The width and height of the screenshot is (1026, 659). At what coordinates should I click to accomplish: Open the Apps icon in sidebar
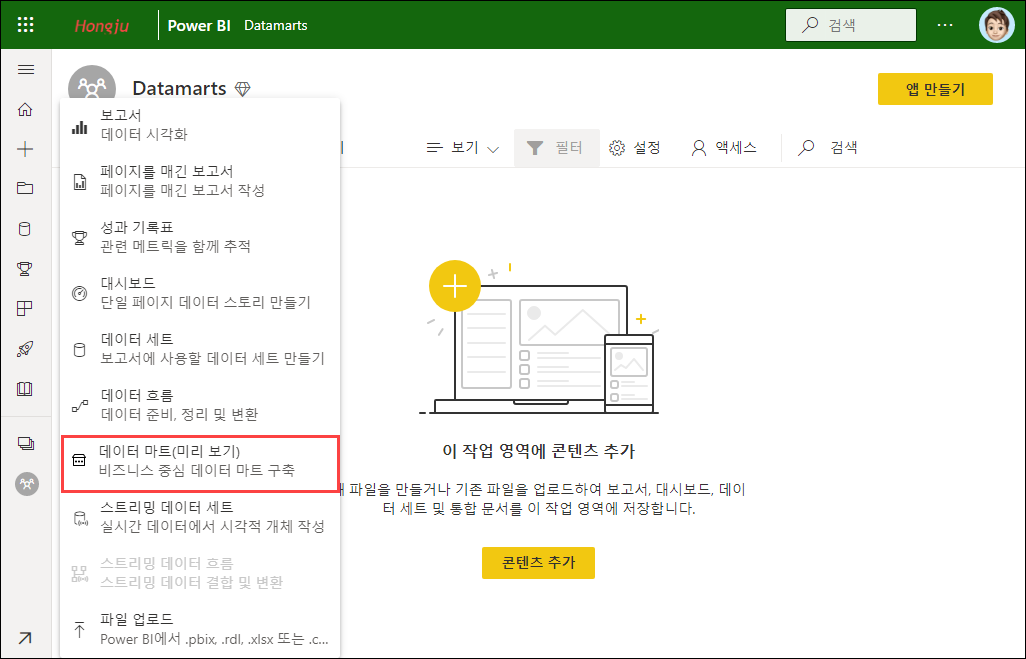tap(25, 308)
